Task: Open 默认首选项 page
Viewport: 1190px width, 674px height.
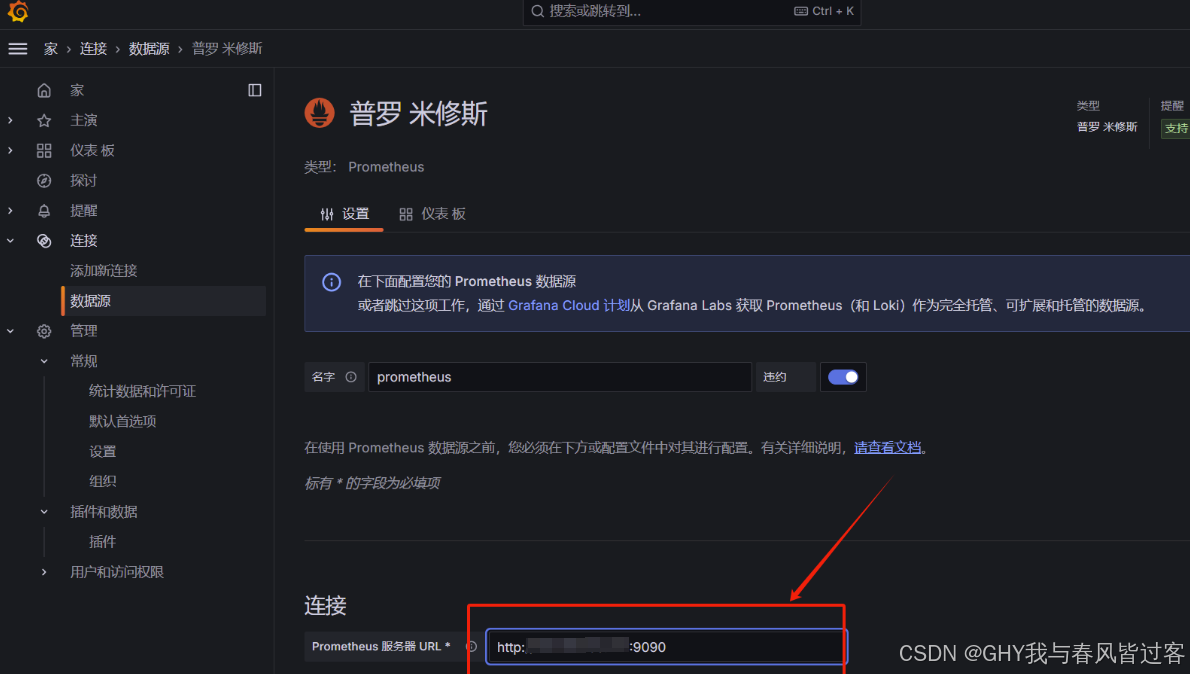Action: [x=122, y=421]
